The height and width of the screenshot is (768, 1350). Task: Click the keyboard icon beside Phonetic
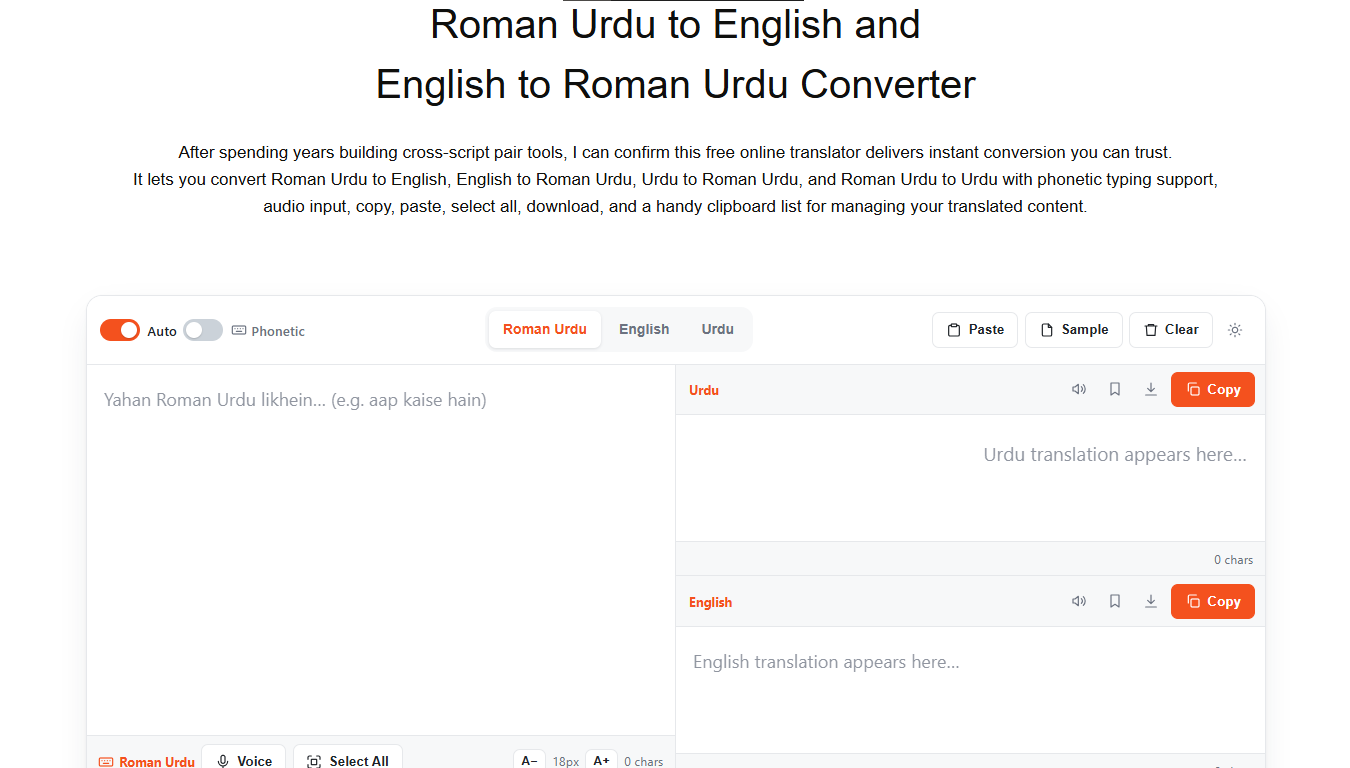click(239, 331)
